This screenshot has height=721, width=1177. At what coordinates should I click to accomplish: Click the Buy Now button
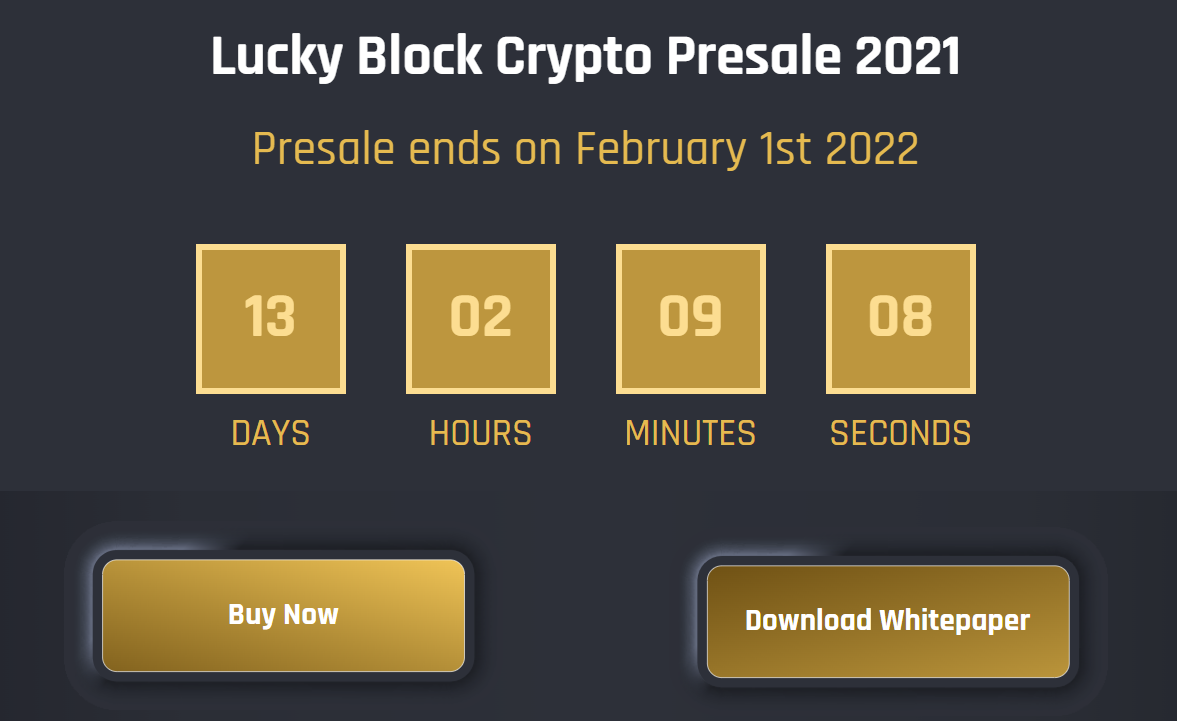[x=283, y=615]
